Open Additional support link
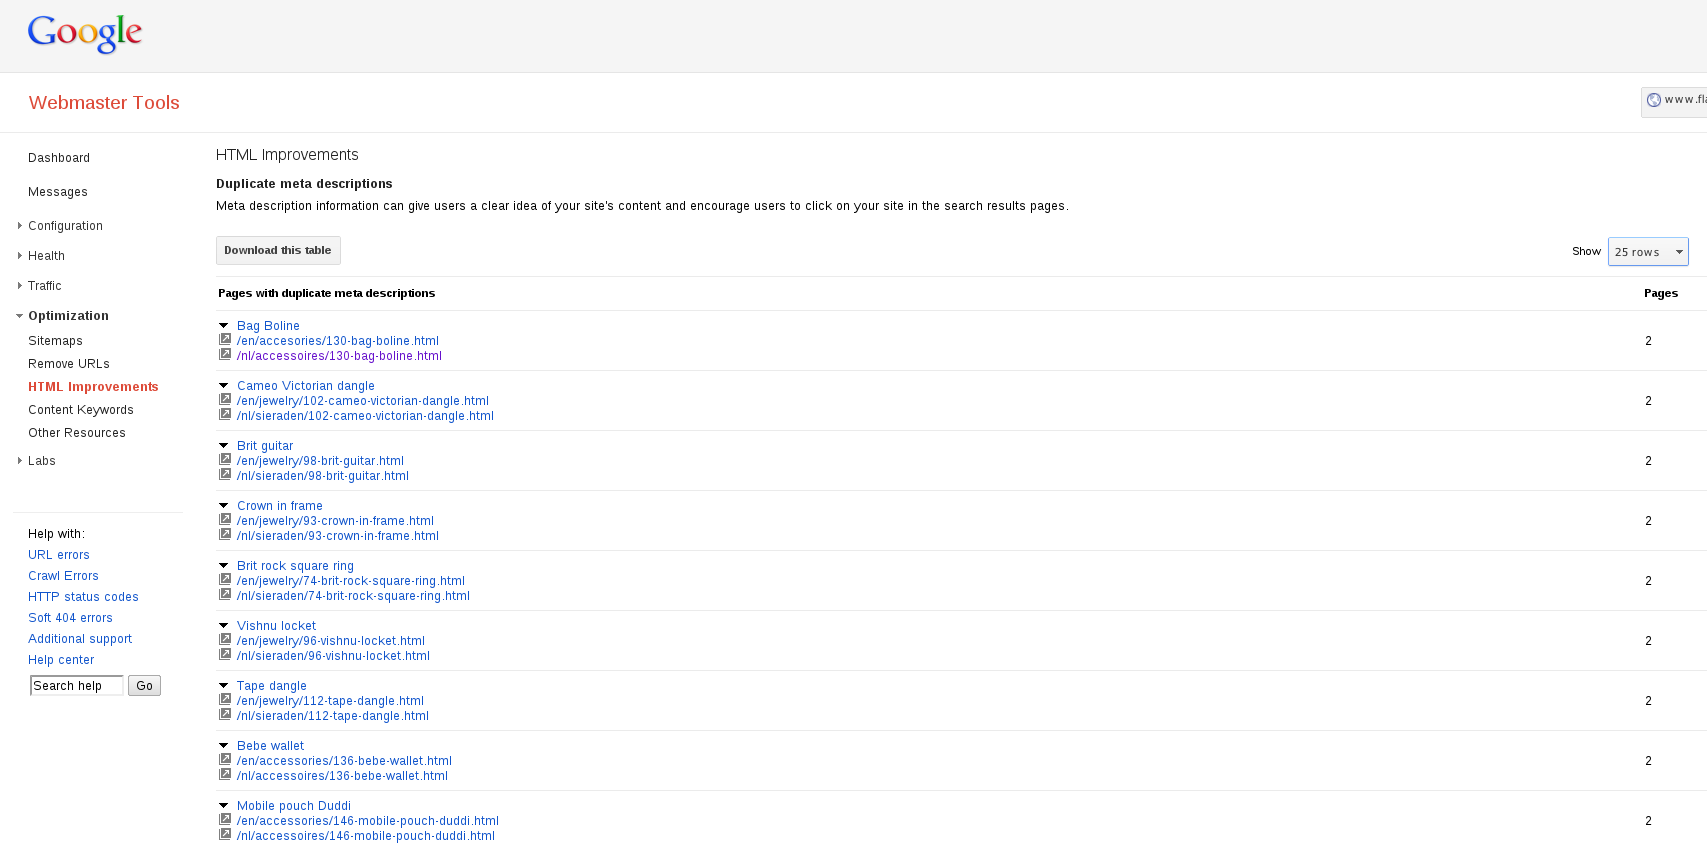The height and width of the screenshot is (846, 1707). pyautogui.click(x=80, y=639)
